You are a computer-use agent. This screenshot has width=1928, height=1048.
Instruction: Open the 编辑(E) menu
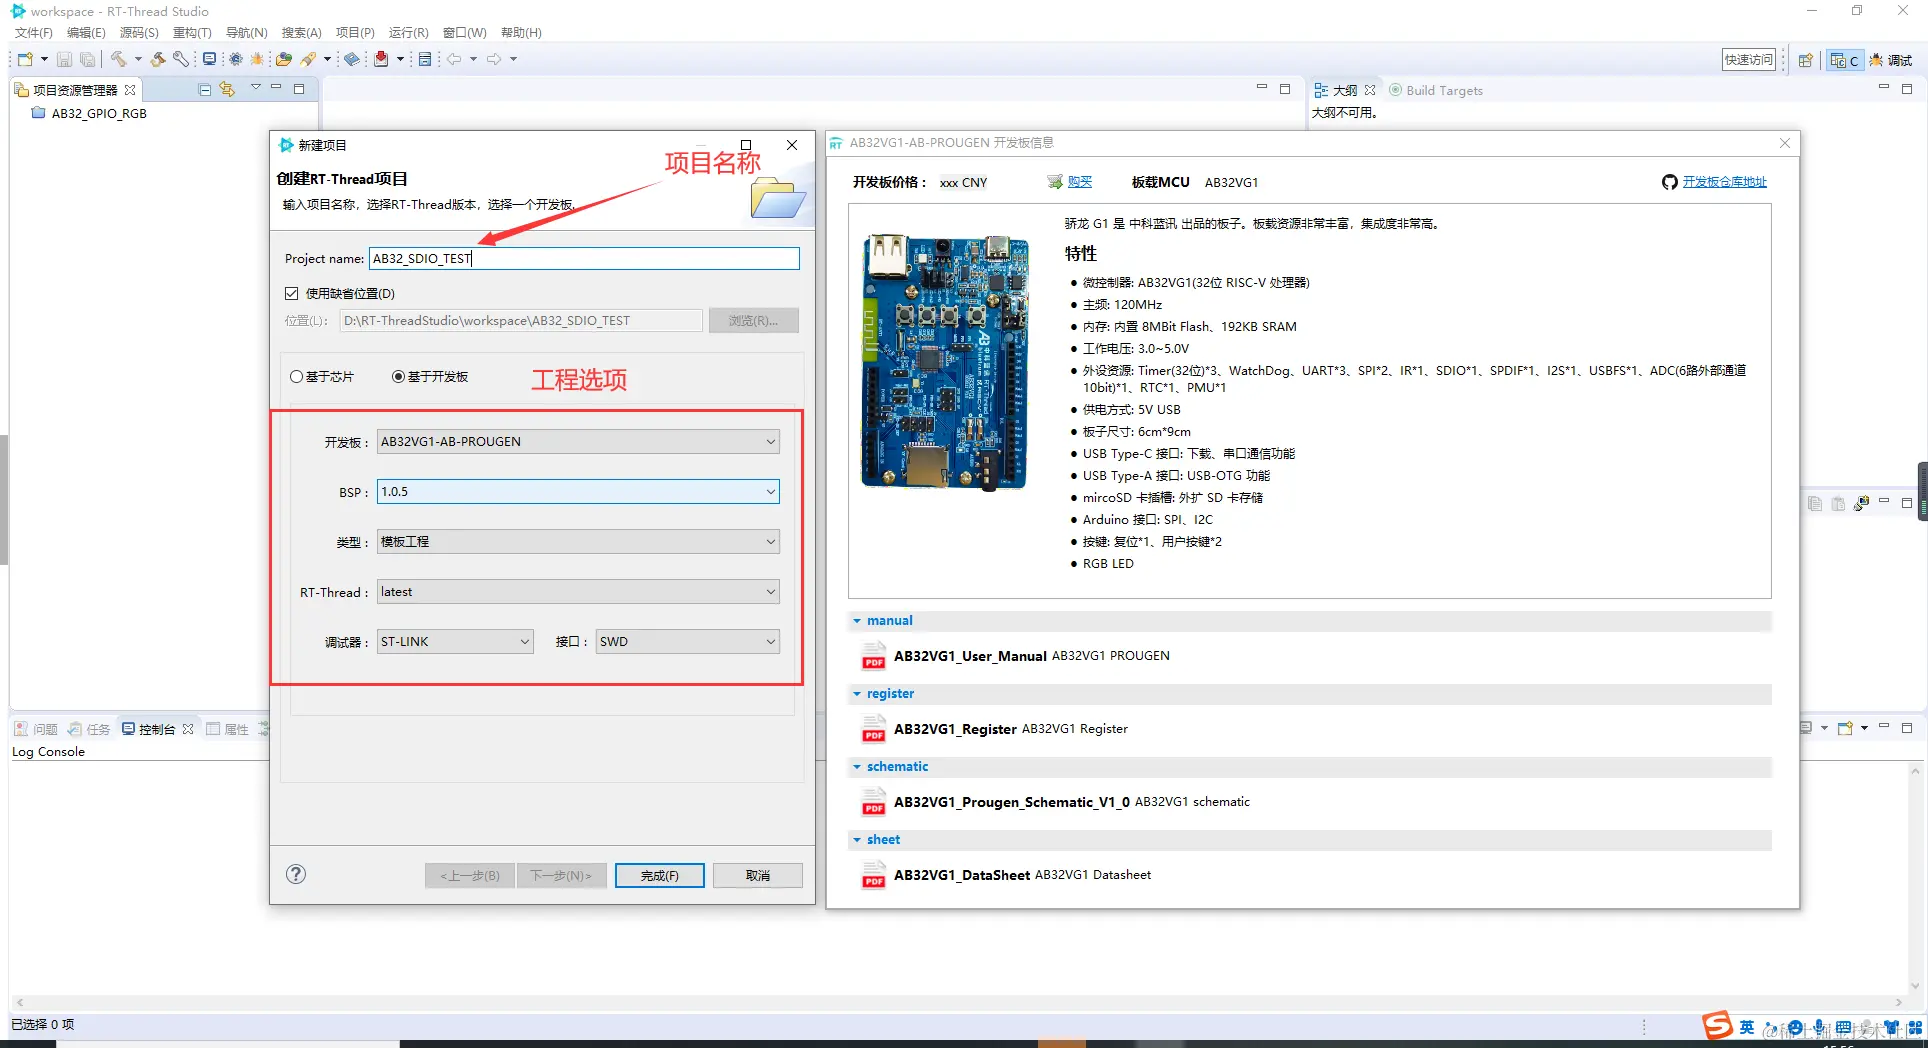[86, 33]
